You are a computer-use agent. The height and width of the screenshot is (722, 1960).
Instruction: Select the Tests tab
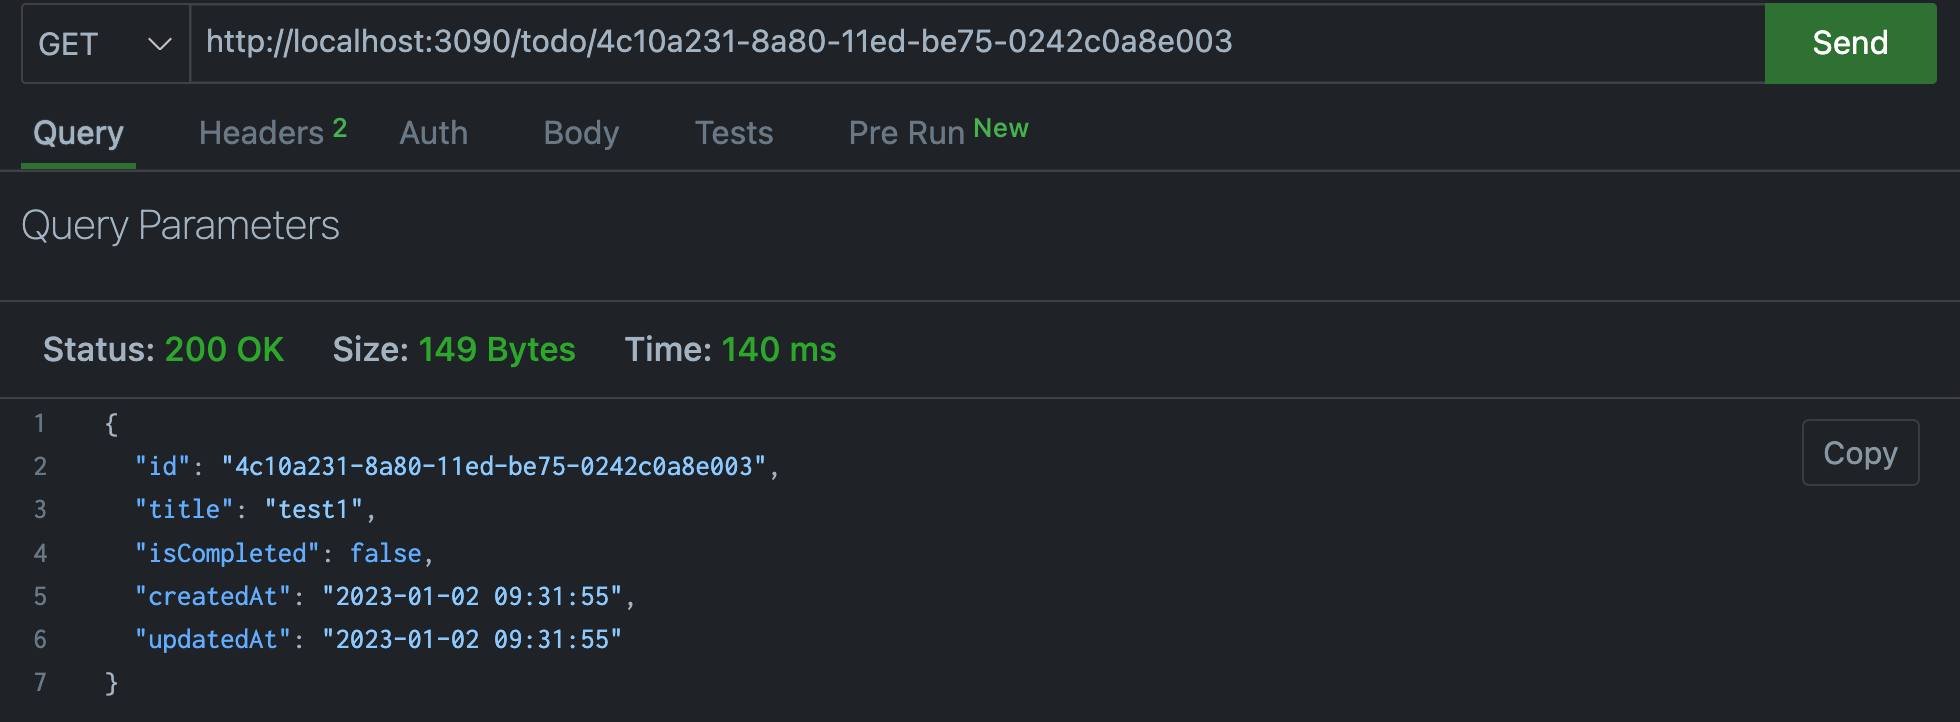(x=734, y=133)
